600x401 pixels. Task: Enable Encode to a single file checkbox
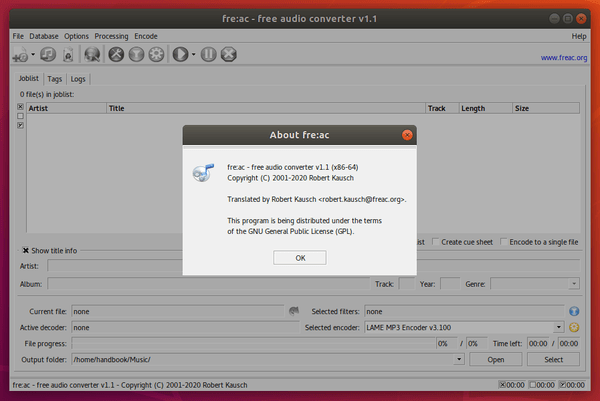504,241
